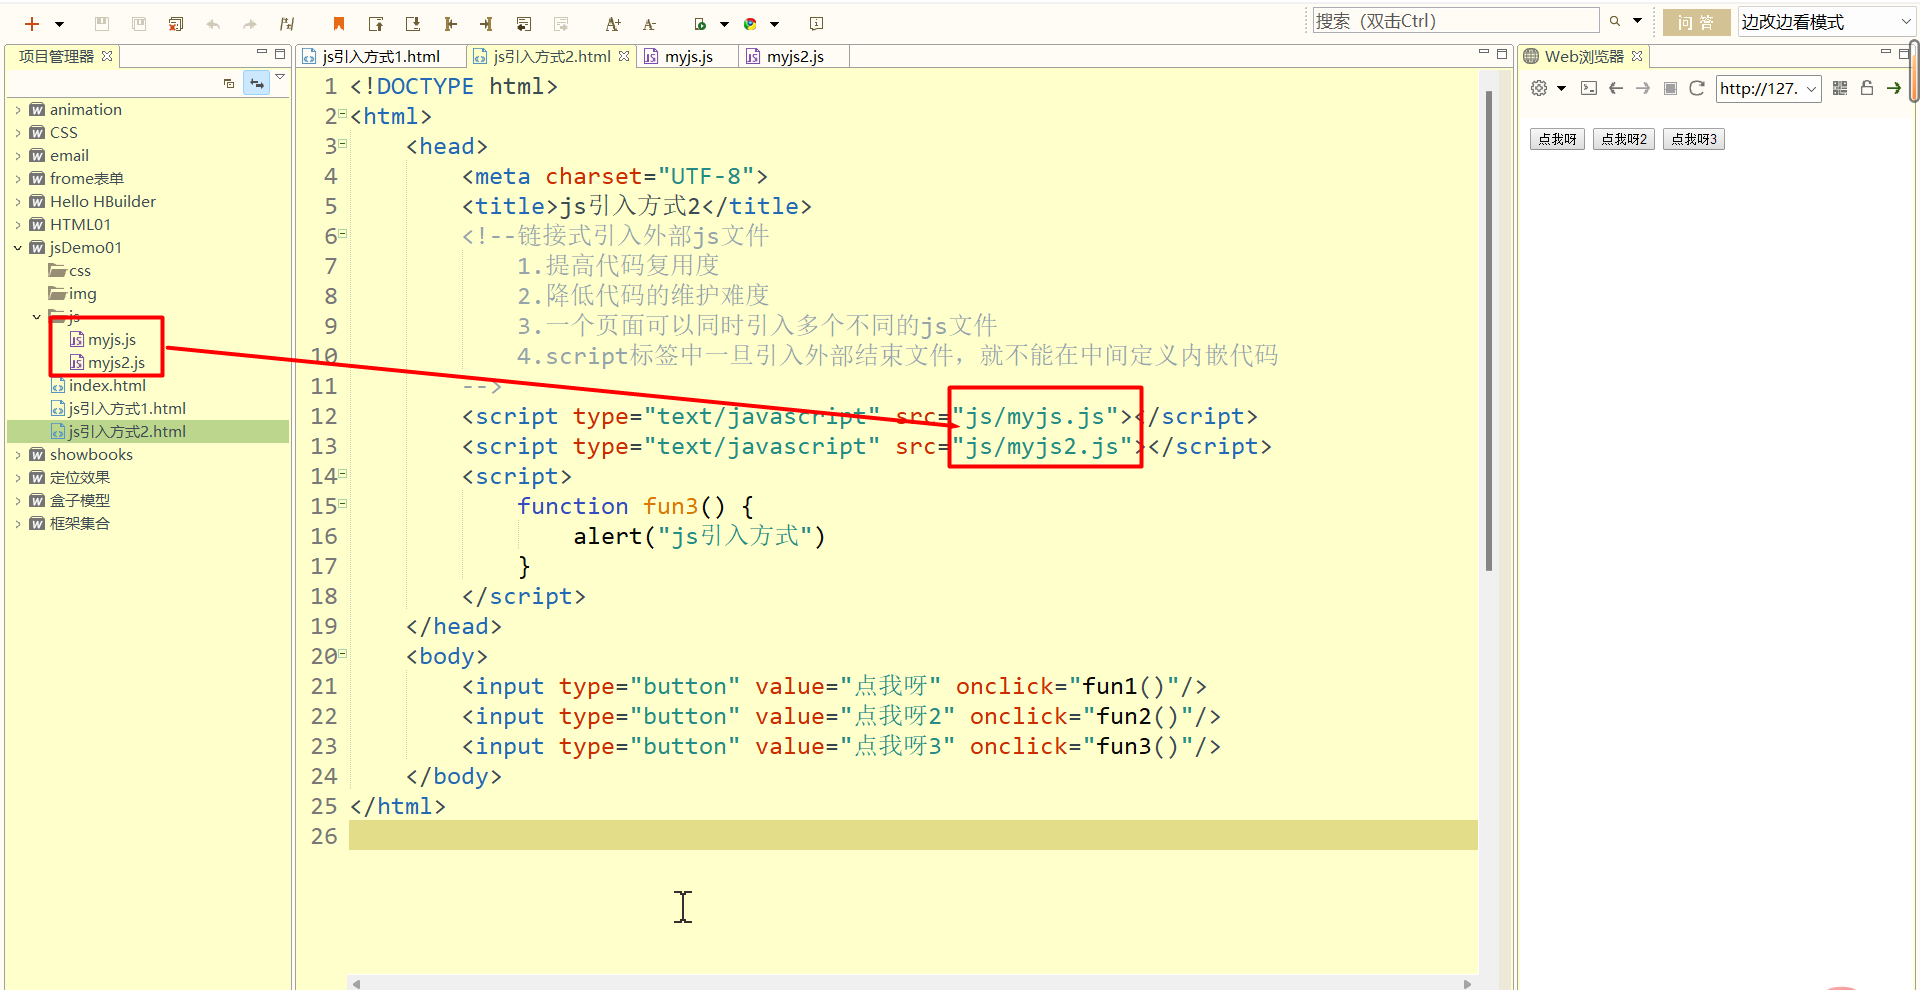1920x990 pixels.
Task: Open the Run icon's dropdown arrow
Action: 724,24
